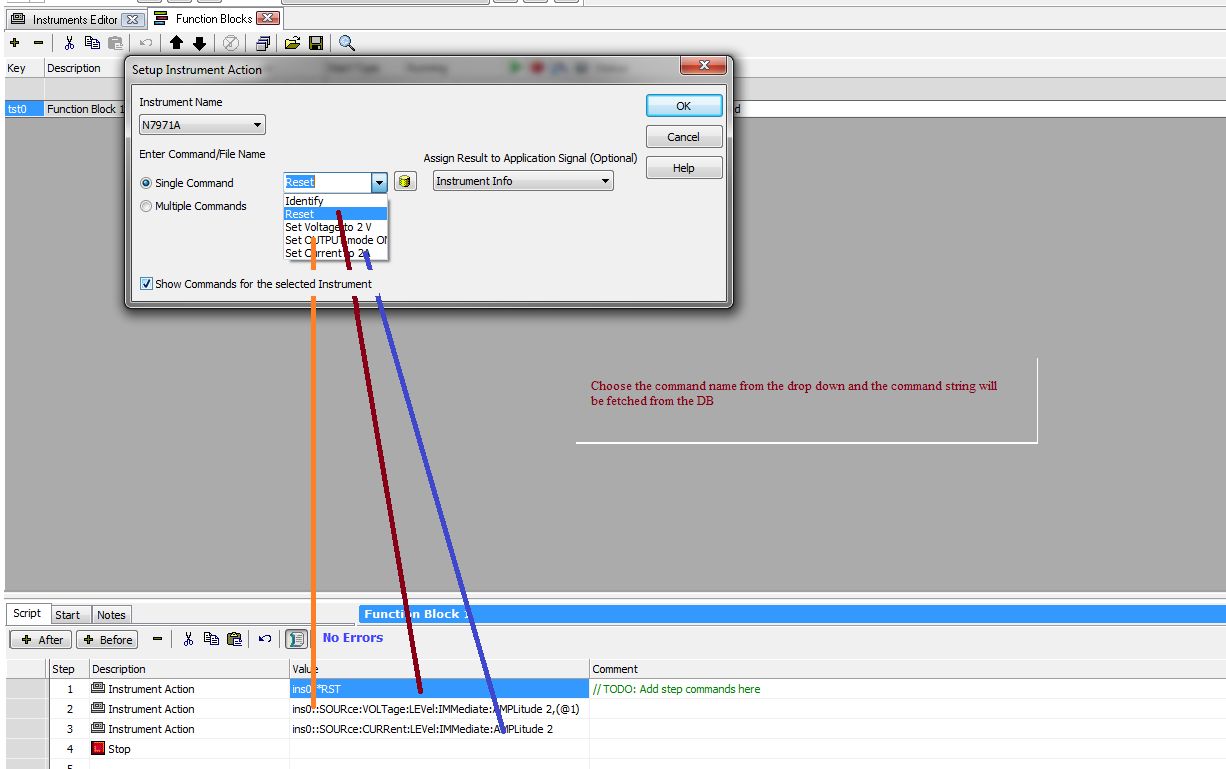Switch to the Instruments Editor tab

pyautogui.click(x=74, y=19)
